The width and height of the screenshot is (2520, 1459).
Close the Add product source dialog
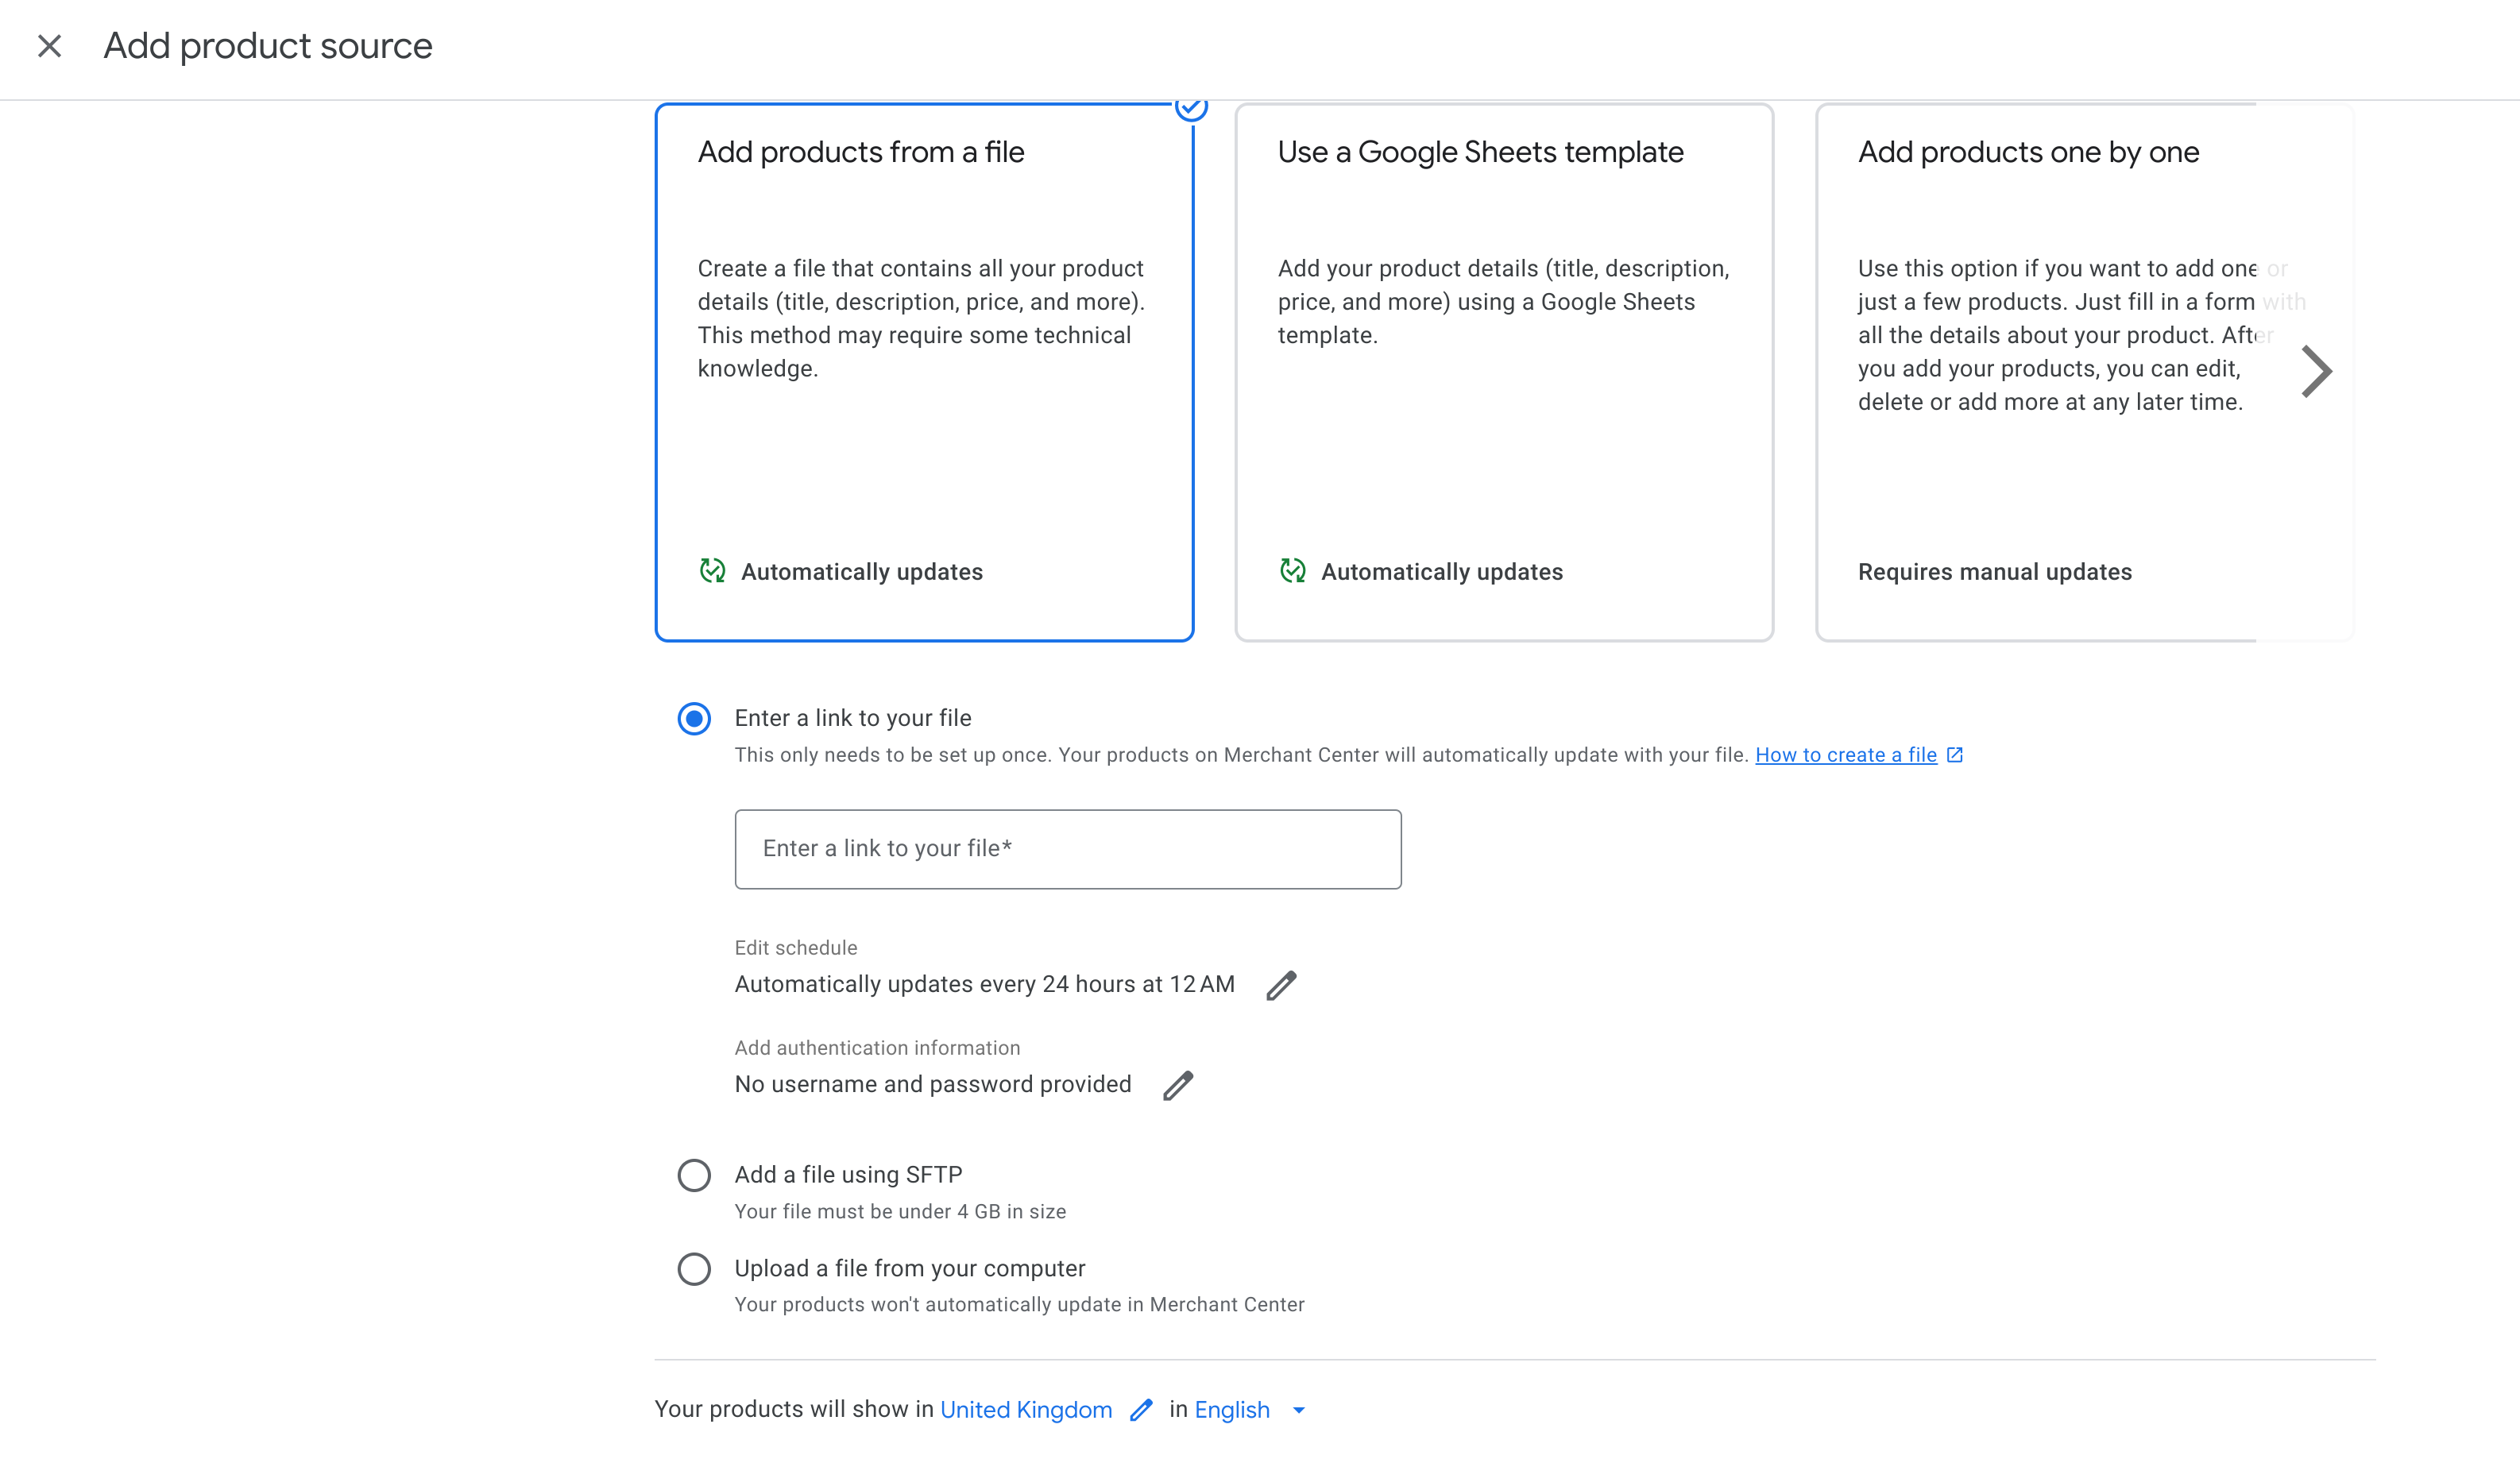[x=49, y=46]
